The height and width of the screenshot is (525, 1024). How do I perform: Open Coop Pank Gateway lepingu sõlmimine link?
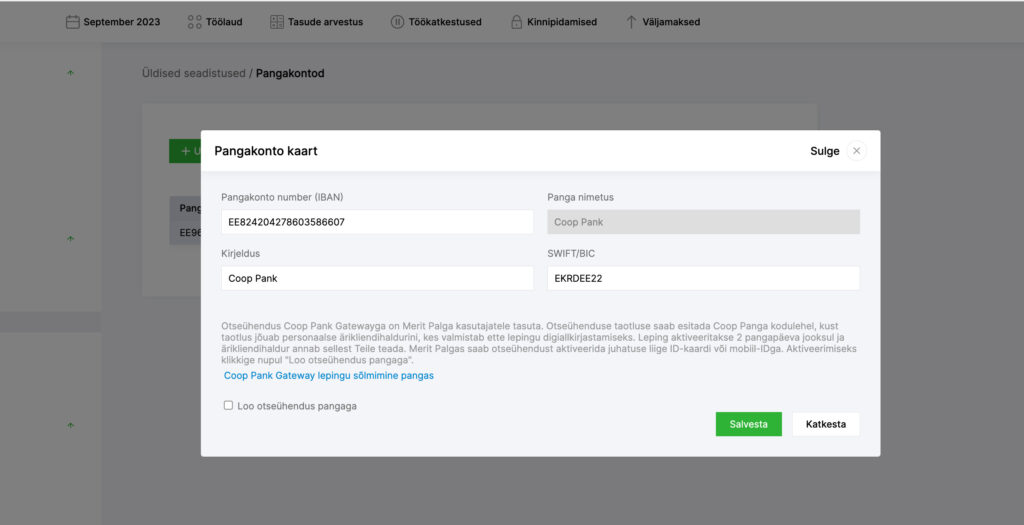click(x=328, y=375)
